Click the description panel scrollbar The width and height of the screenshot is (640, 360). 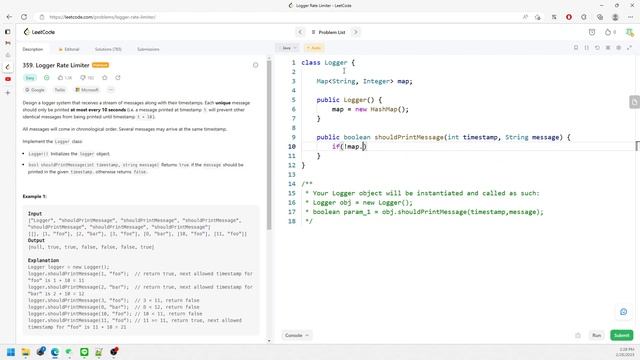pyautogui.click(x=269, y=145)
